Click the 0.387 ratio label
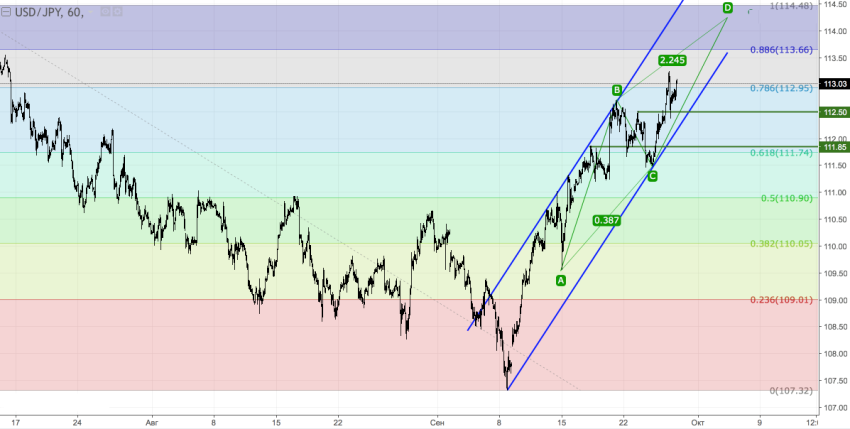This screenshot has width=850, height=429. (605, 220)
